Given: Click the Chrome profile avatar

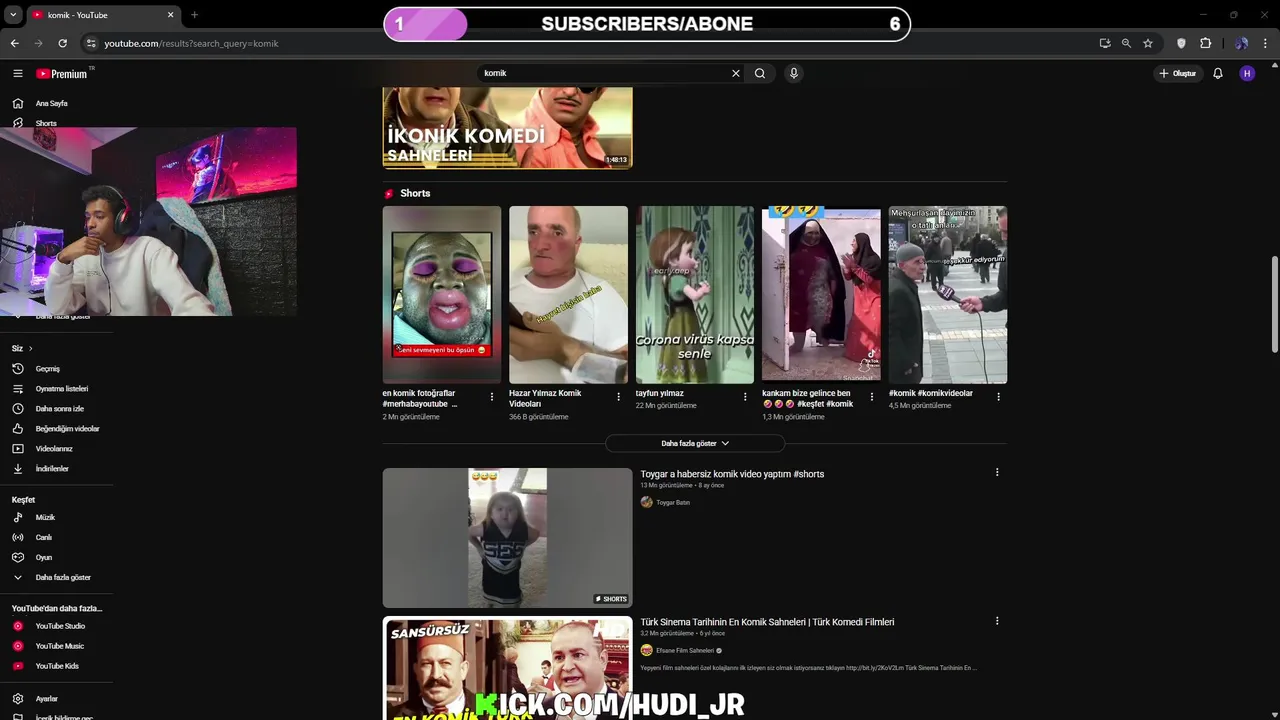Looking at the screenshot, I should click(1241, 43).
